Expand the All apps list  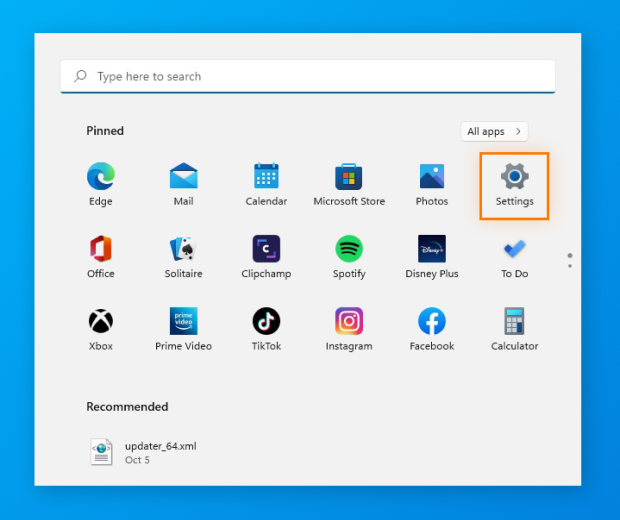point(494,132)
